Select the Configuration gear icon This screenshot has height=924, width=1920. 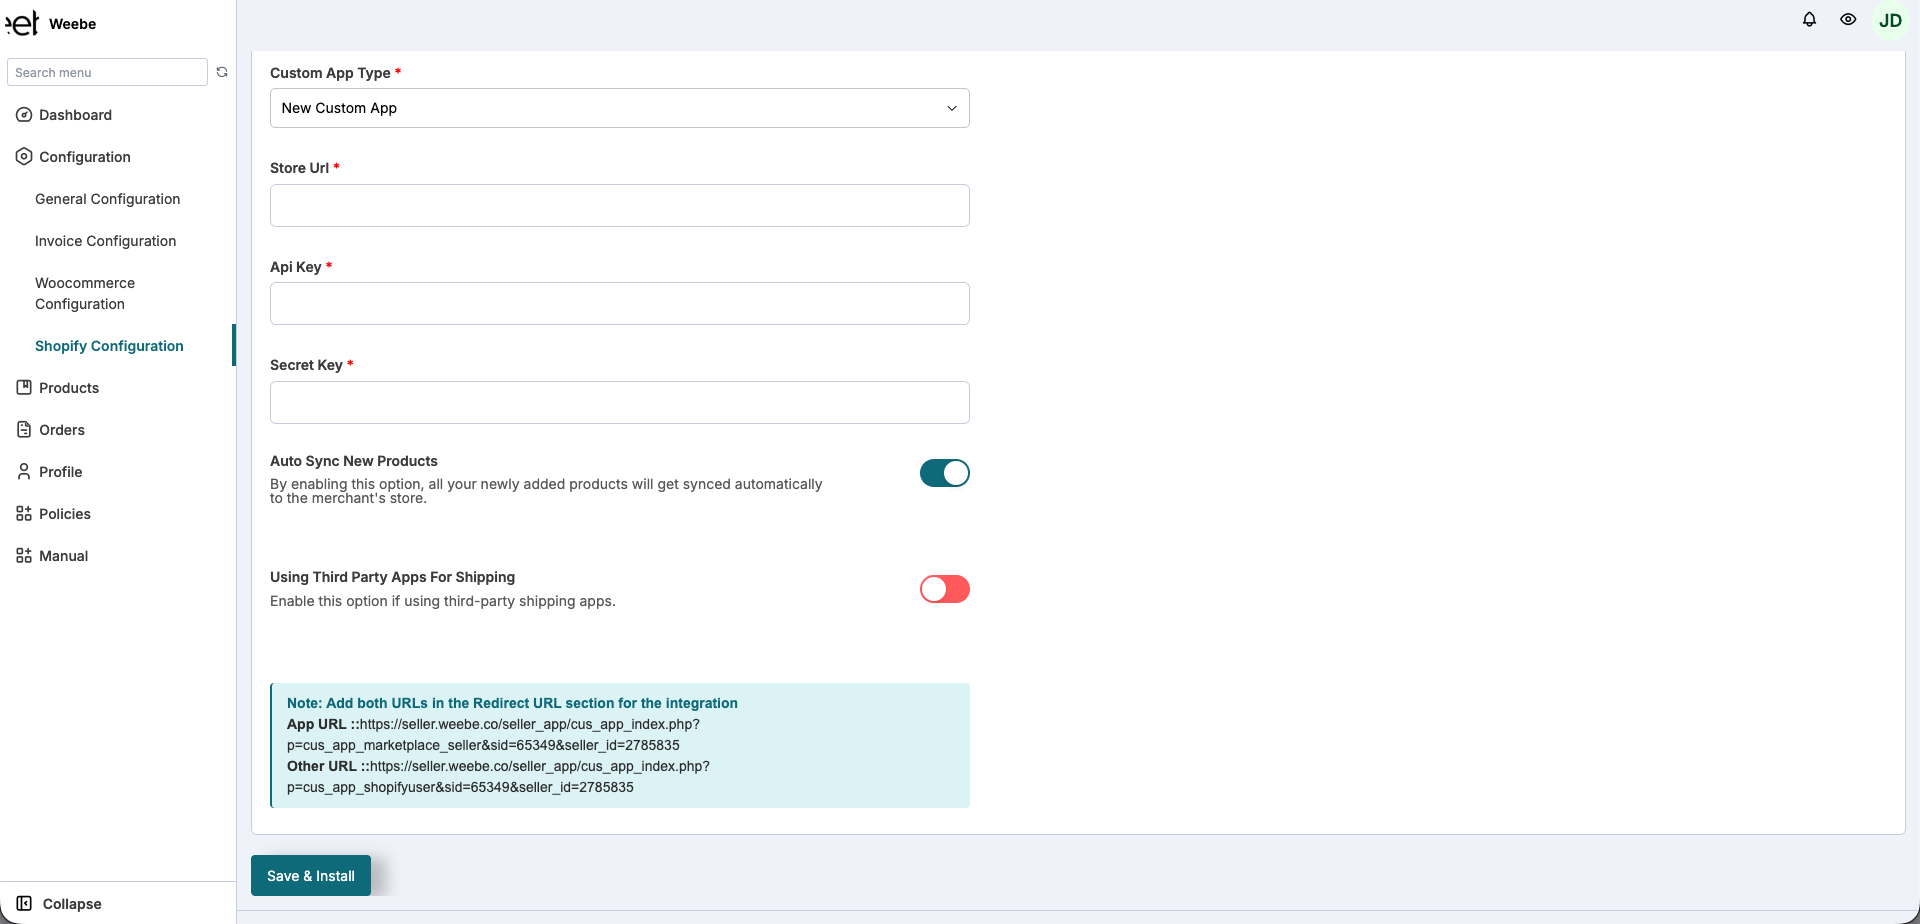point(24,157)
